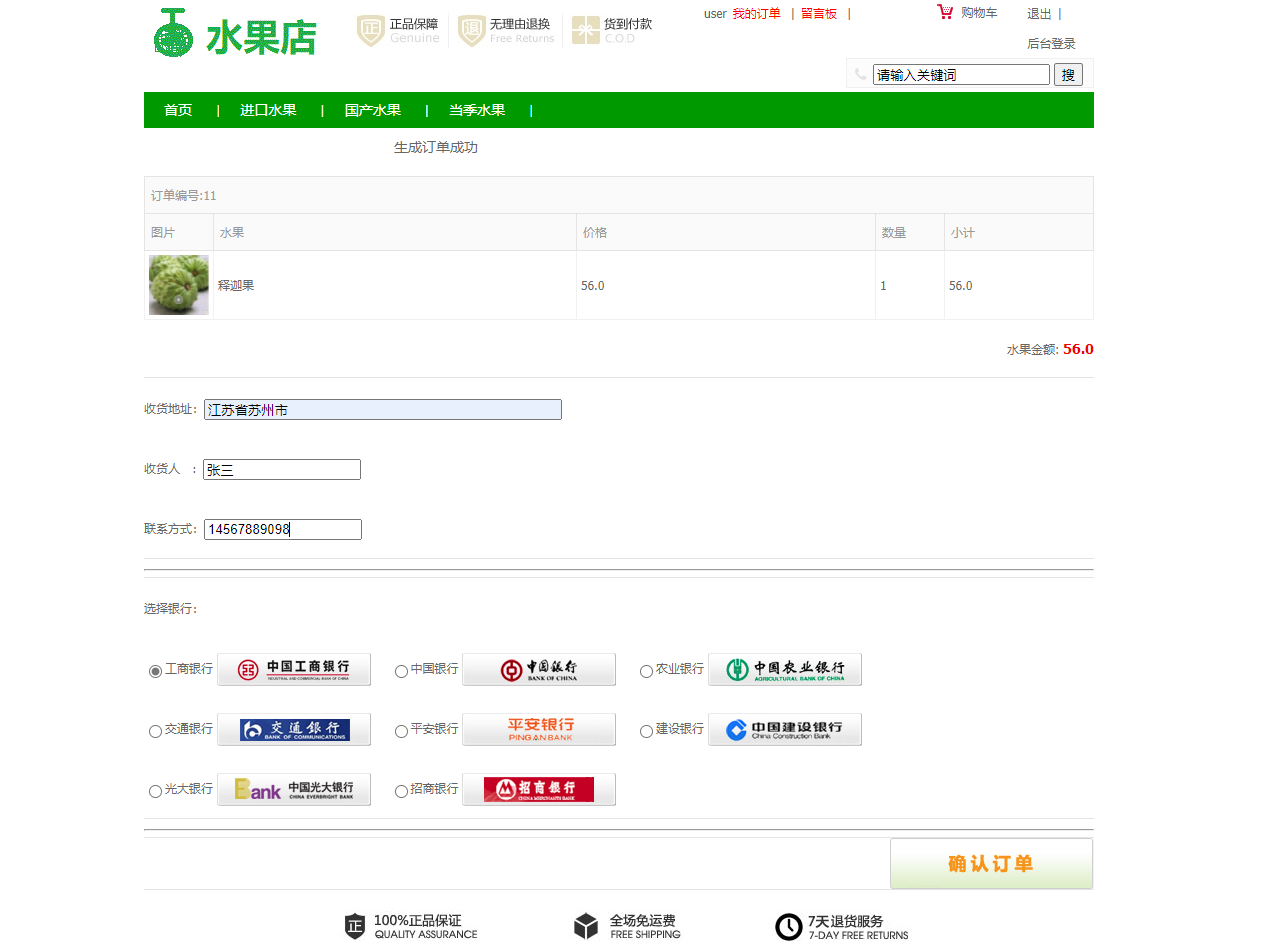Select the 农业银行 radio button

[646, 671]
